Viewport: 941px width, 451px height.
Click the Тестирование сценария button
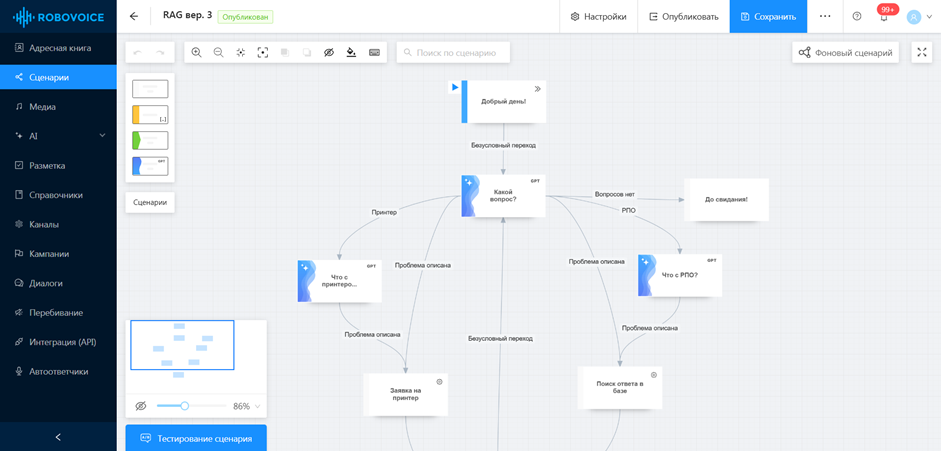pyautogui.click(x=196, y=438)
